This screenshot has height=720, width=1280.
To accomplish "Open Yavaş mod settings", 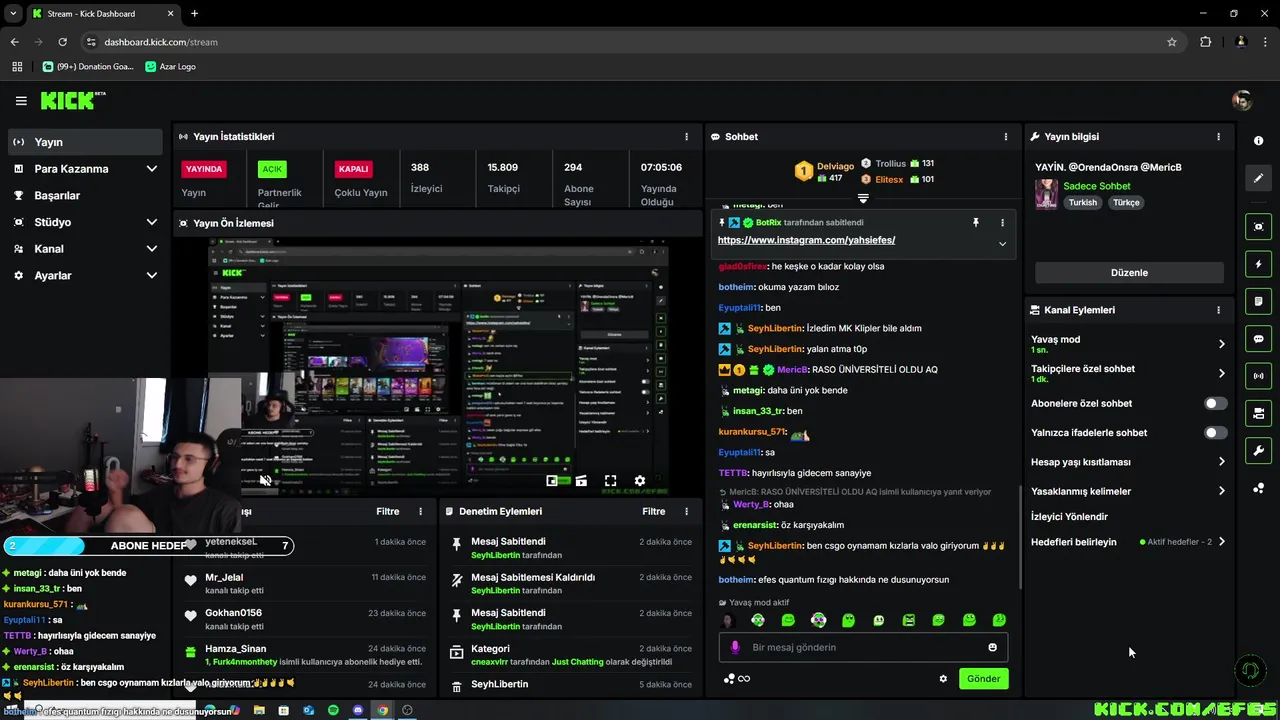I will (1128, 344).
